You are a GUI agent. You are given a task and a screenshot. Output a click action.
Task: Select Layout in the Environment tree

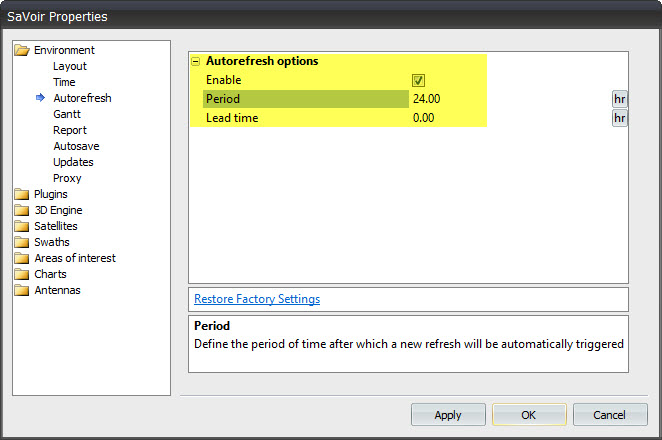[x=70, y=66]
